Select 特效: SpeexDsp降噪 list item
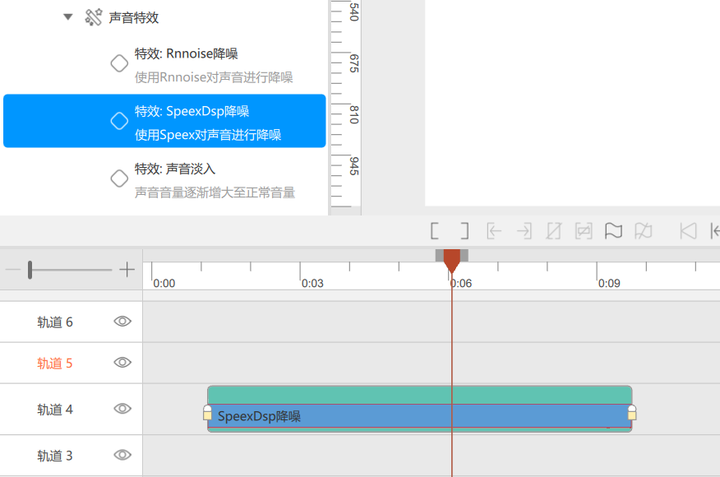 coord(164,121)
